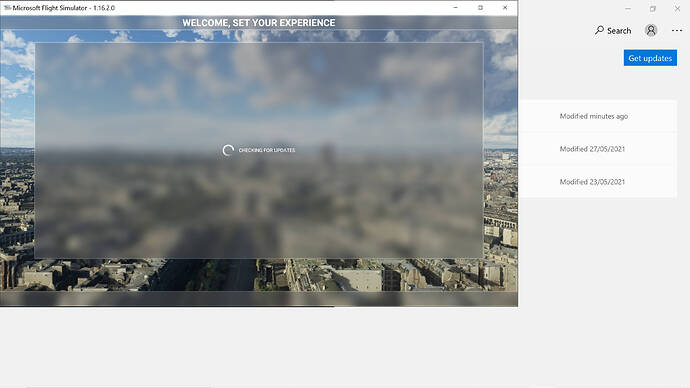Image resolution: width=690 pixels, height=388 pixels.
Task: Minimize the Microsoft Flight Simulator window
Action: pos(455,7)
